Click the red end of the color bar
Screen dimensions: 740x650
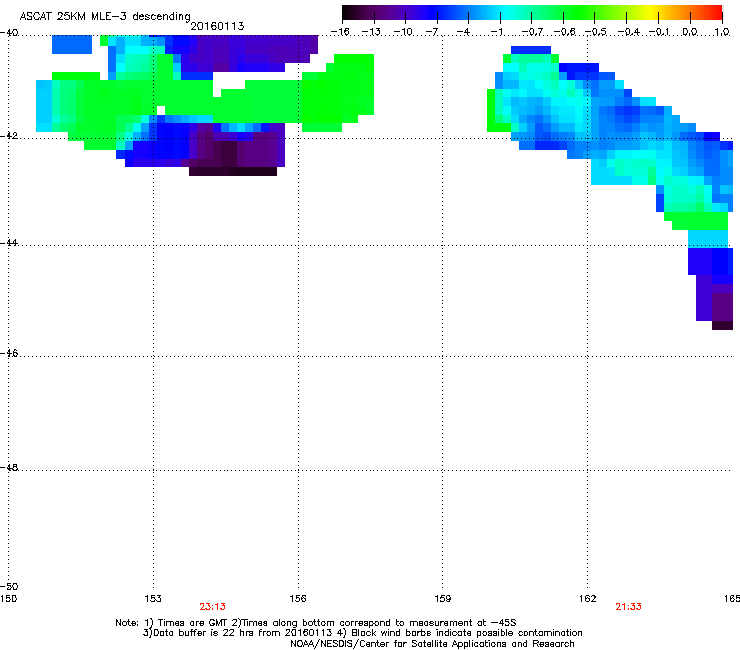coord(716,13)
